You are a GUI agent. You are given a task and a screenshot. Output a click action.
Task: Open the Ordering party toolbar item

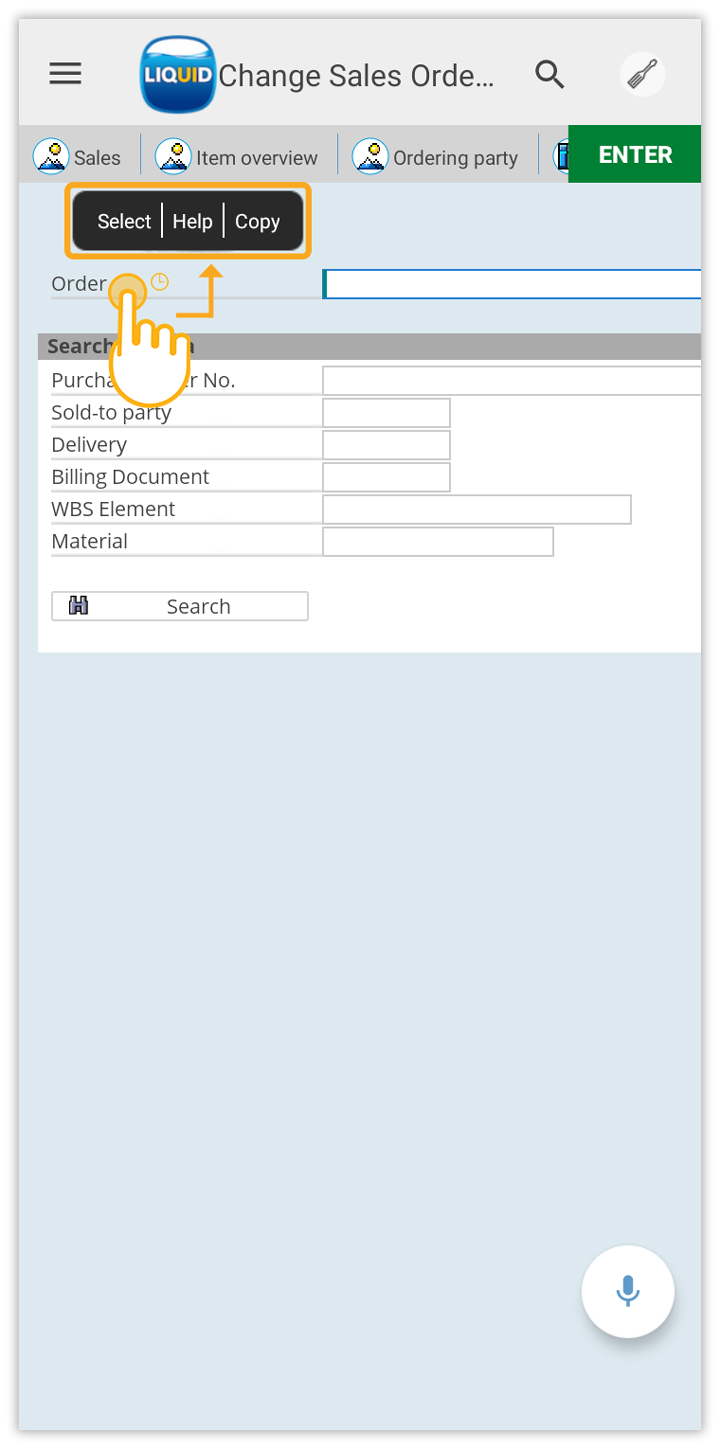(x=435, y=157)
